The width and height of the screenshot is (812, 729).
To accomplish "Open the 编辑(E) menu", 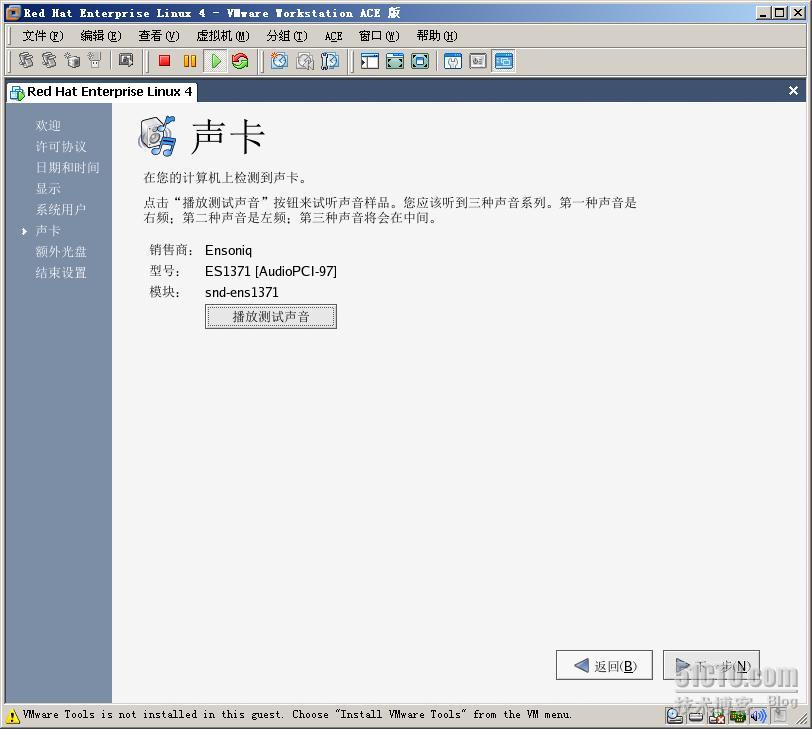I will pyautogui.click(x=100, y=36).
